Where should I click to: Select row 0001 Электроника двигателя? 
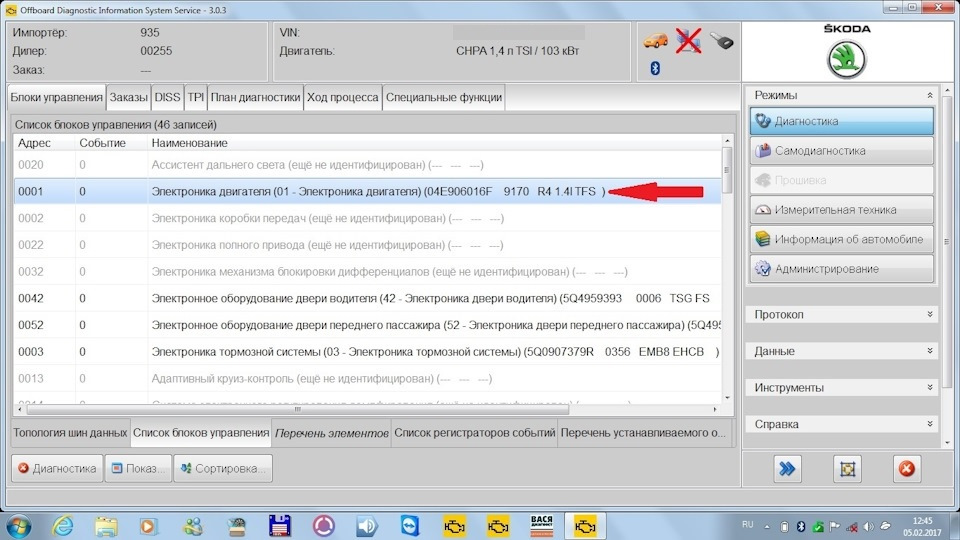367,192
